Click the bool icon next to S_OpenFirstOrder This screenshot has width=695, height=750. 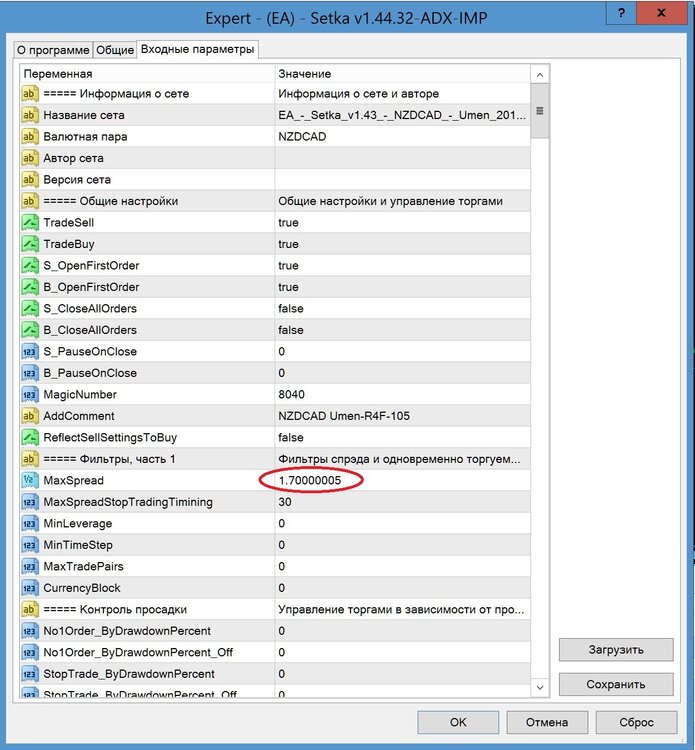[x=29, y=266]
